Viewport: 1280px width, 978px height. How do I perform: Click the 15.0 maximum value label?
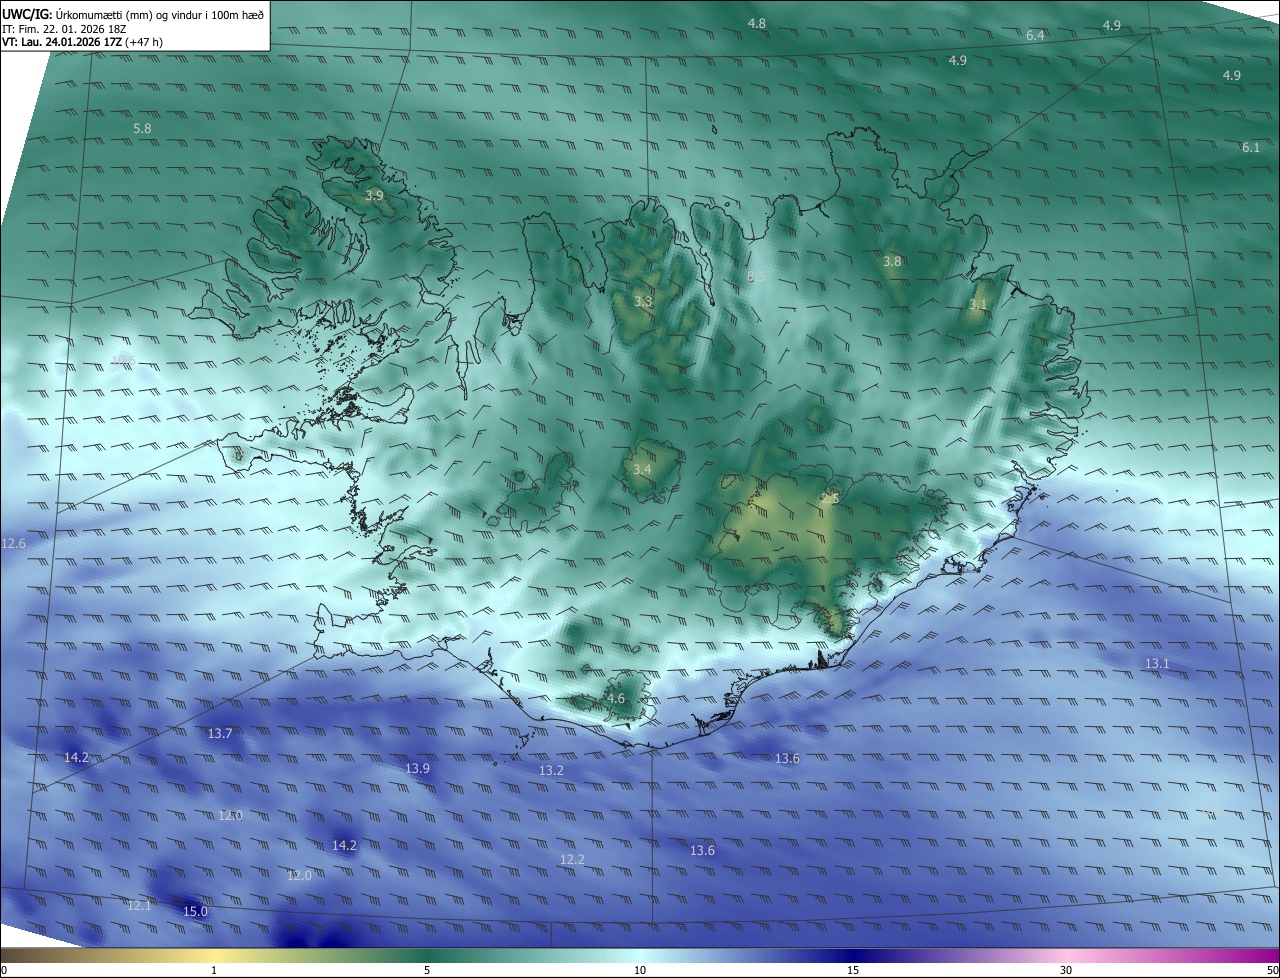pyautogui.click(x=196, y=911)
